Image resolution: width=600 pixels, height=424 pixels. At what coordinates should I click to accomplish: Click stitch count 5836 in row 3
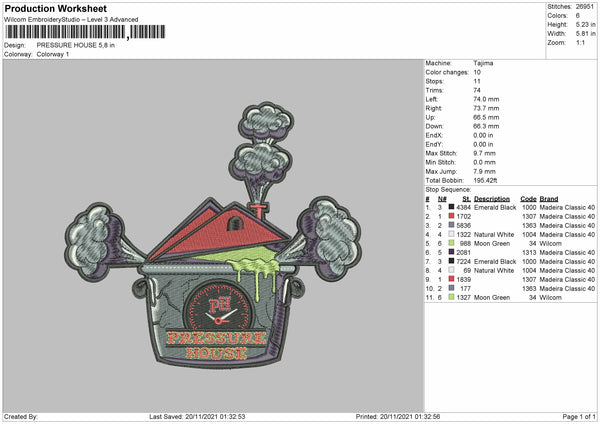point(463,225)
